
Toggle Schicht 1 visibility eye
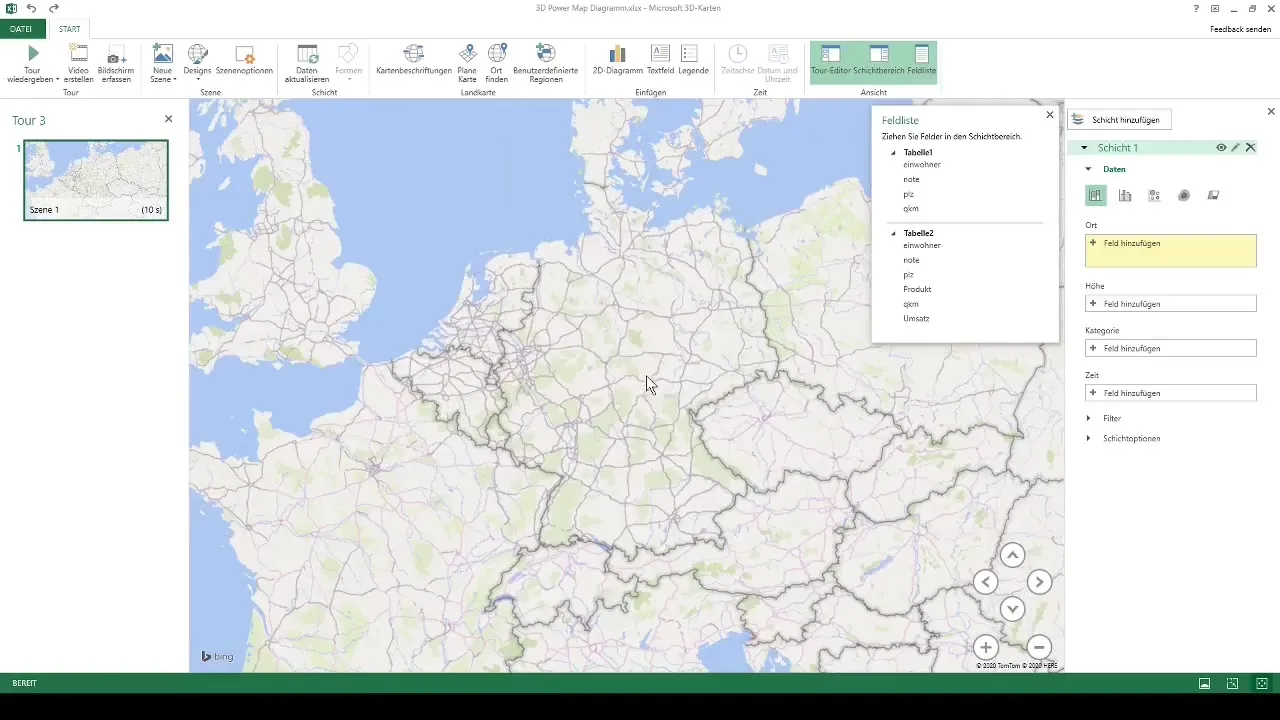pyautogui.click(x=1221, y=148)
